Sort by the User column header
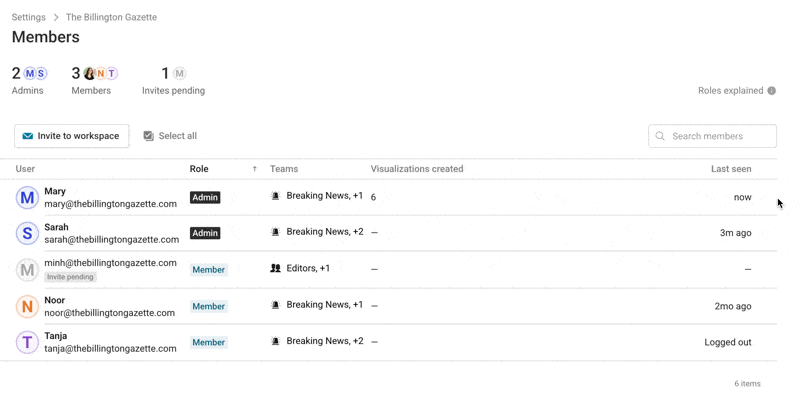This screenshot has height=420, width=800. click(x=25, y=169)
